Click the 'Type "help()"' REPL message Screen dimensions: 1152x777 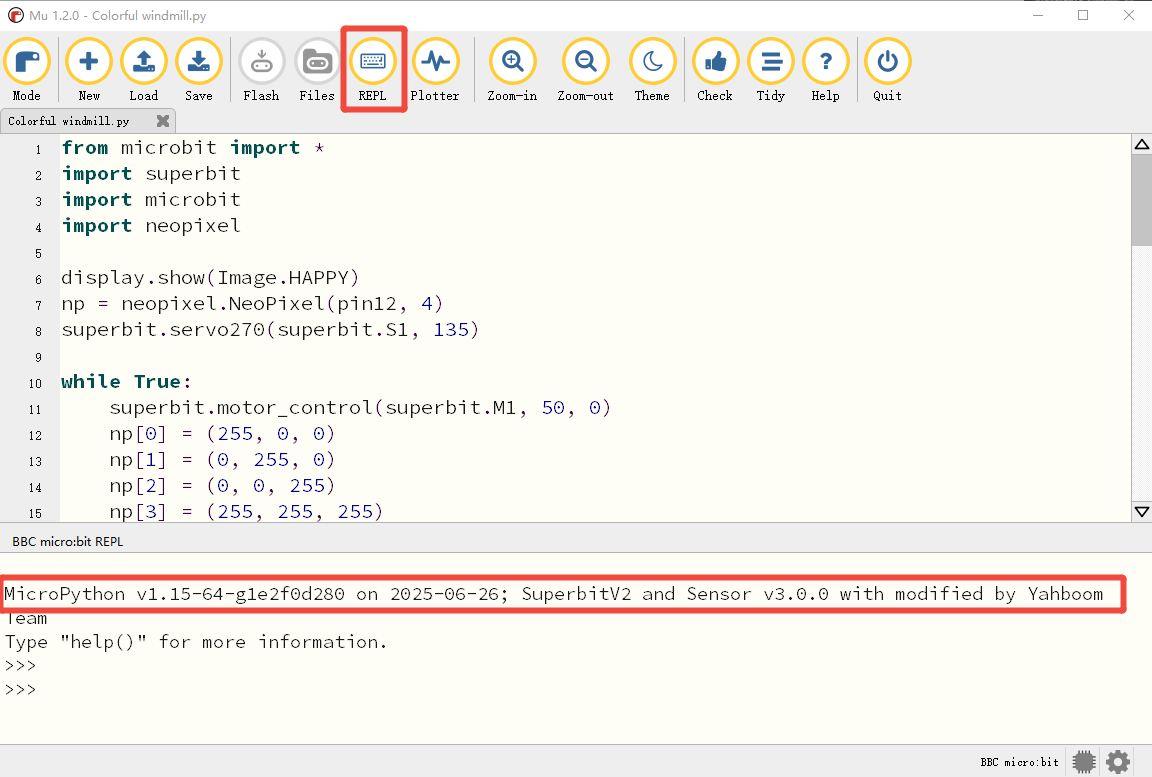click(x=195, y=643)
